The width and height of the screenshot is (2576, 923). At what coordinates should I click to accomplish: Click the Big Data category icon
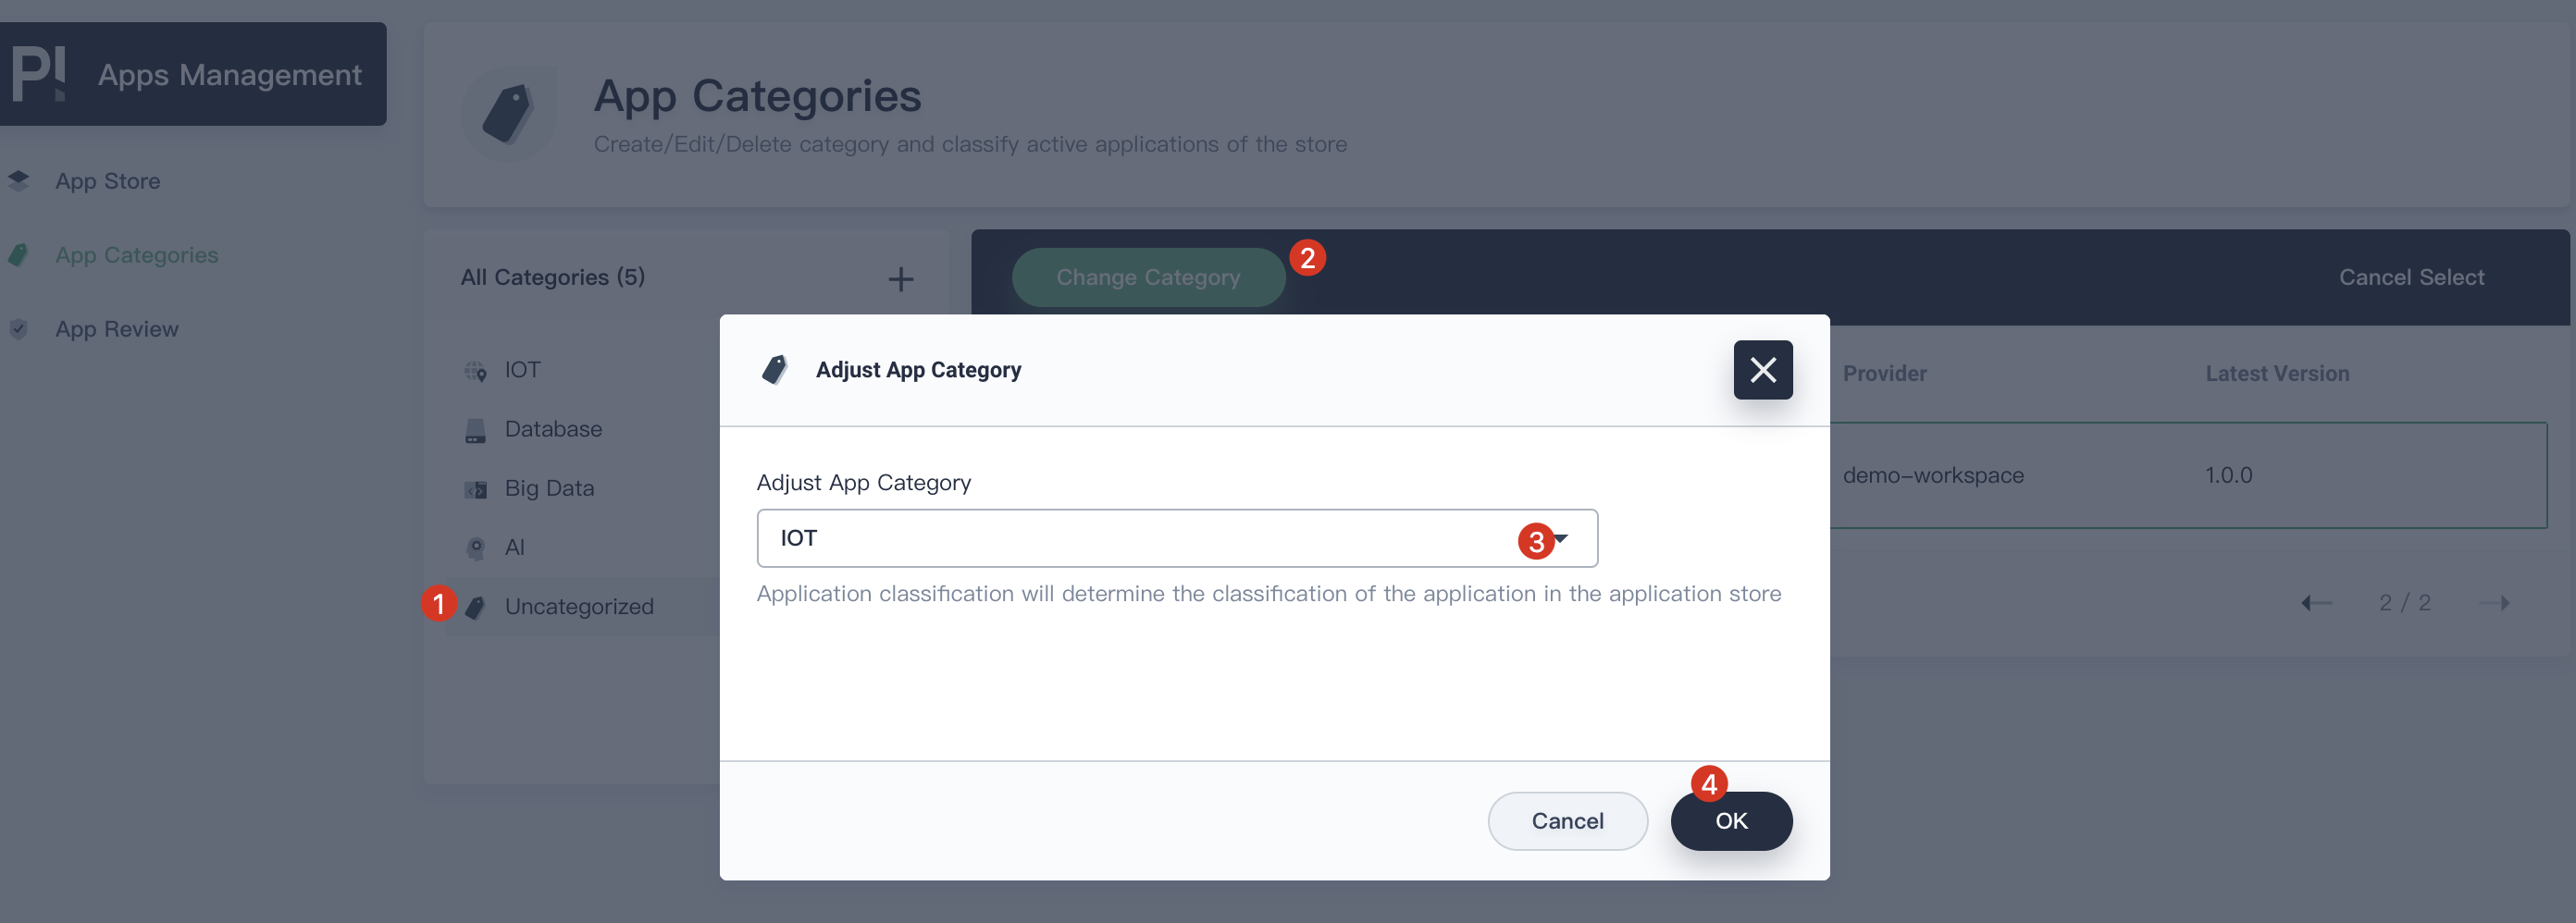point(475,489)
